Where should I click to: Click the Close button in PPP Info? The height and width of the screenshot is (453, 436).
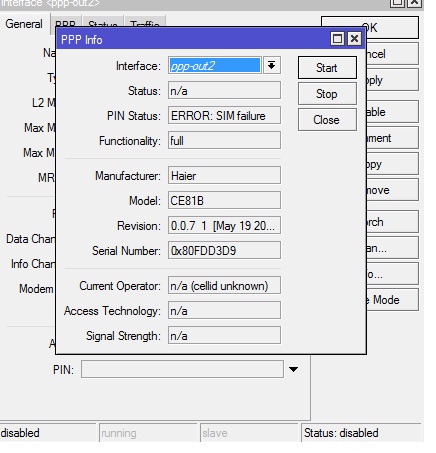(327, 120)
